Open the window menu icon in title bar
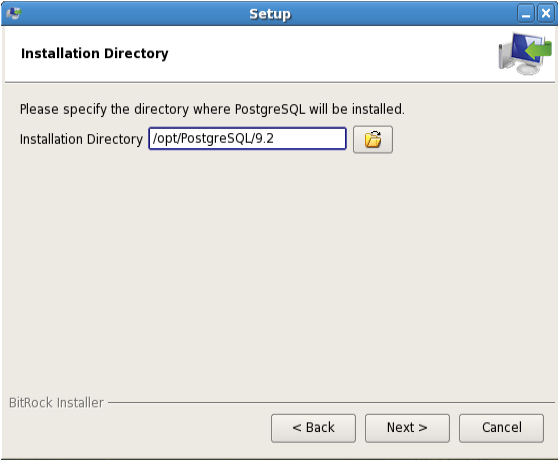Screen dimensions: 559x461 tap(14, 14)
